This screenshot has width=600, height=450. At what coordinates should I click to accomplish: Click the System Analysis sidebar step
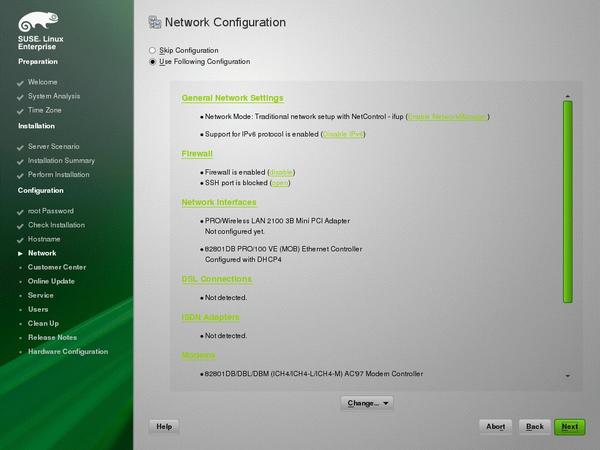[x=54, y=96]
